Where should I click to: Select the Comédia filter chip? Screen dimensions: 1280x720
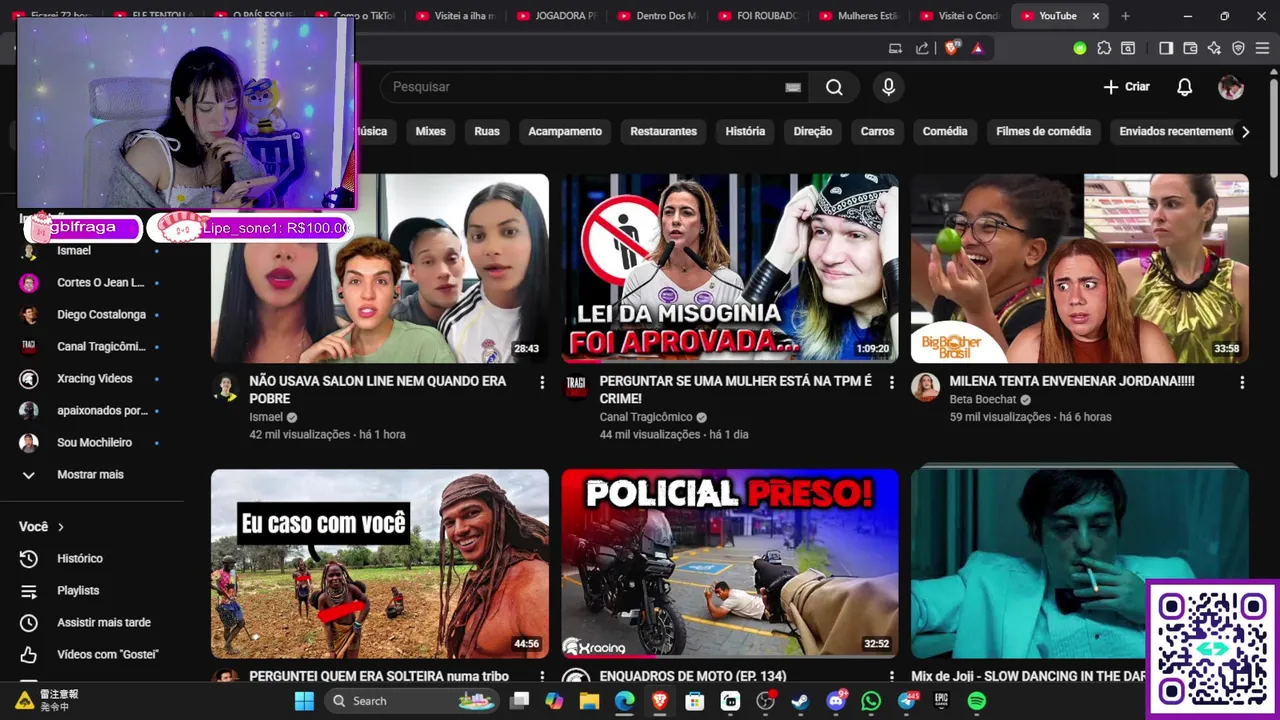[x=945, y=131]
